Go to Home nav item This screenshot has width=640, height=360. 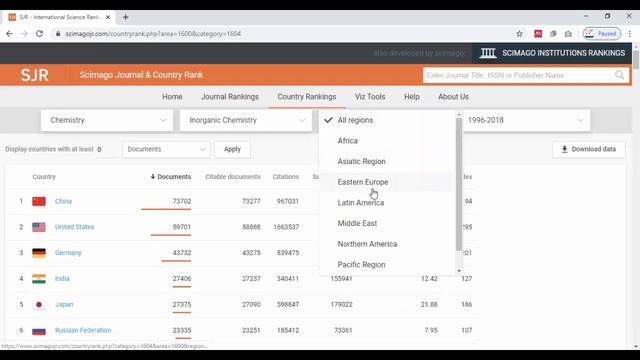[x=172, y=97]
